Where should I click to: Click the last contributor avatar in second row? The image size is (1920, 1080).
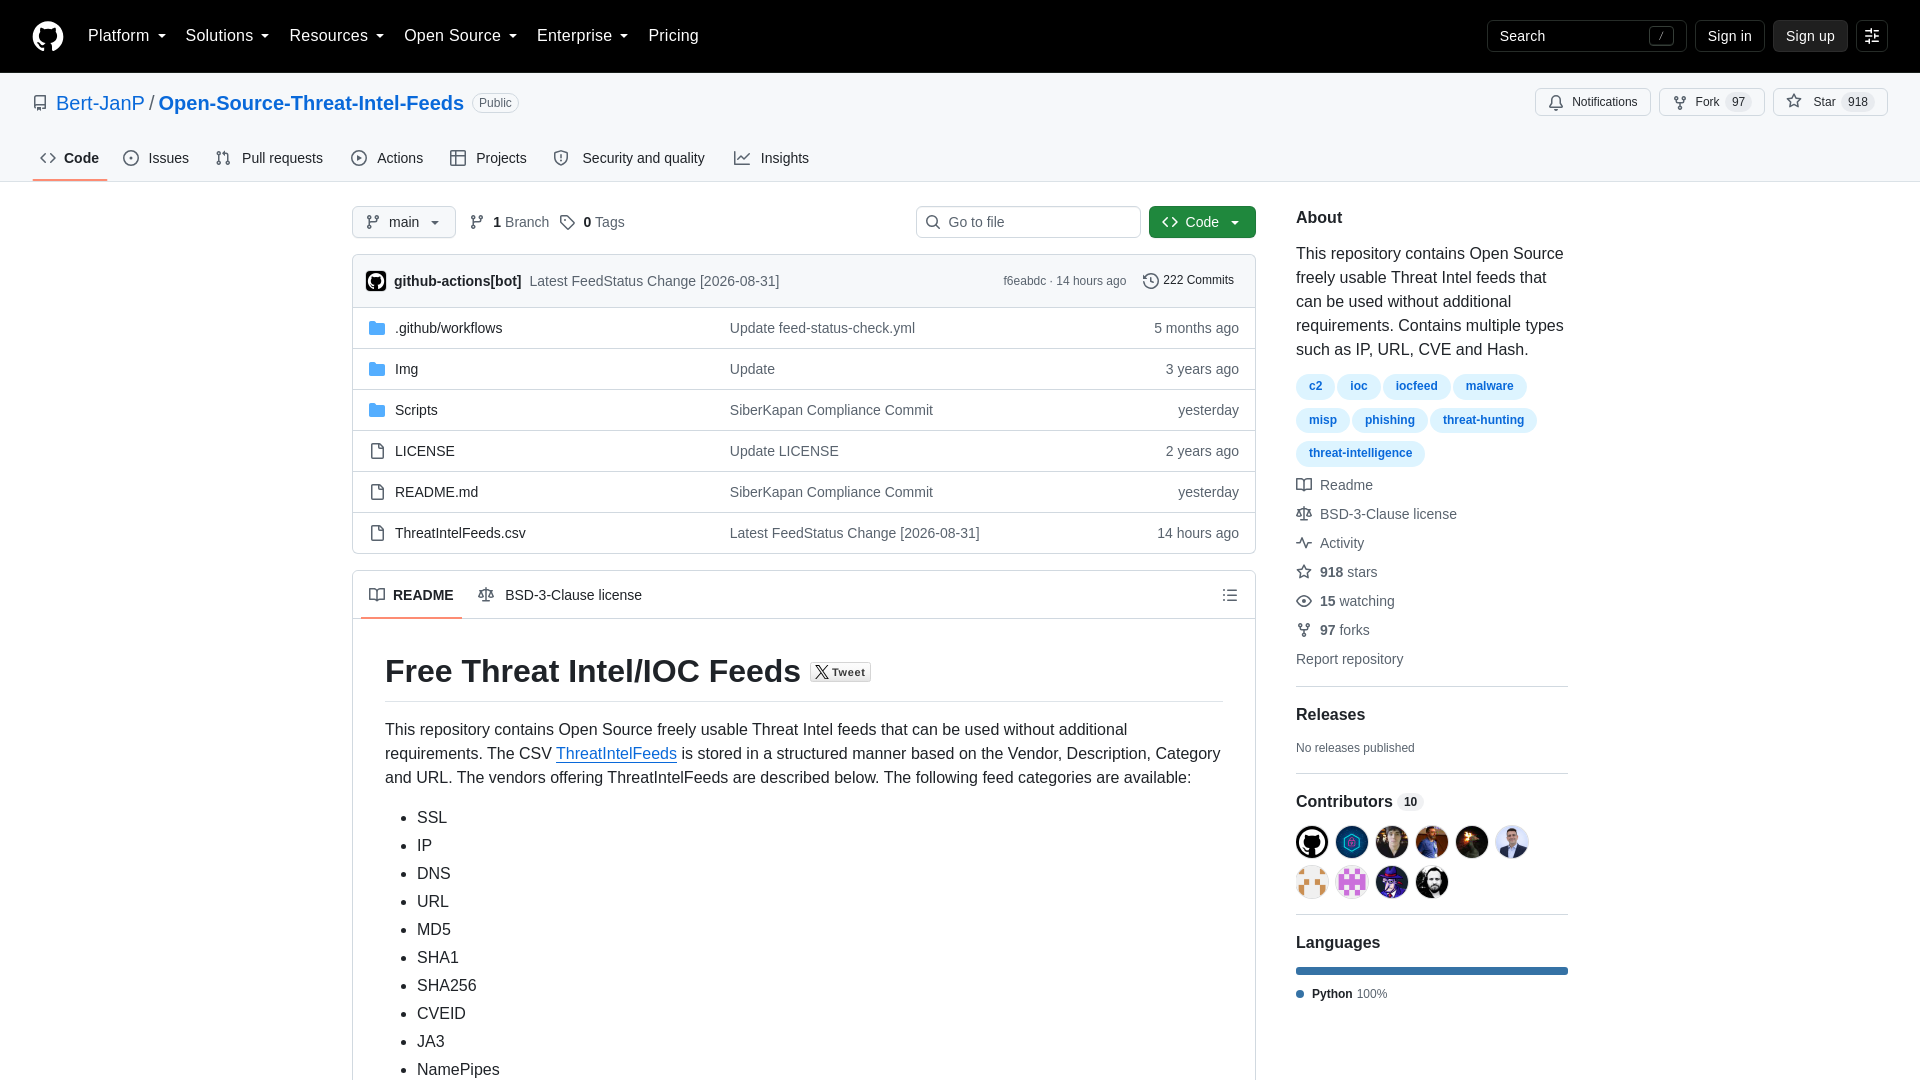click(1432, 882)
